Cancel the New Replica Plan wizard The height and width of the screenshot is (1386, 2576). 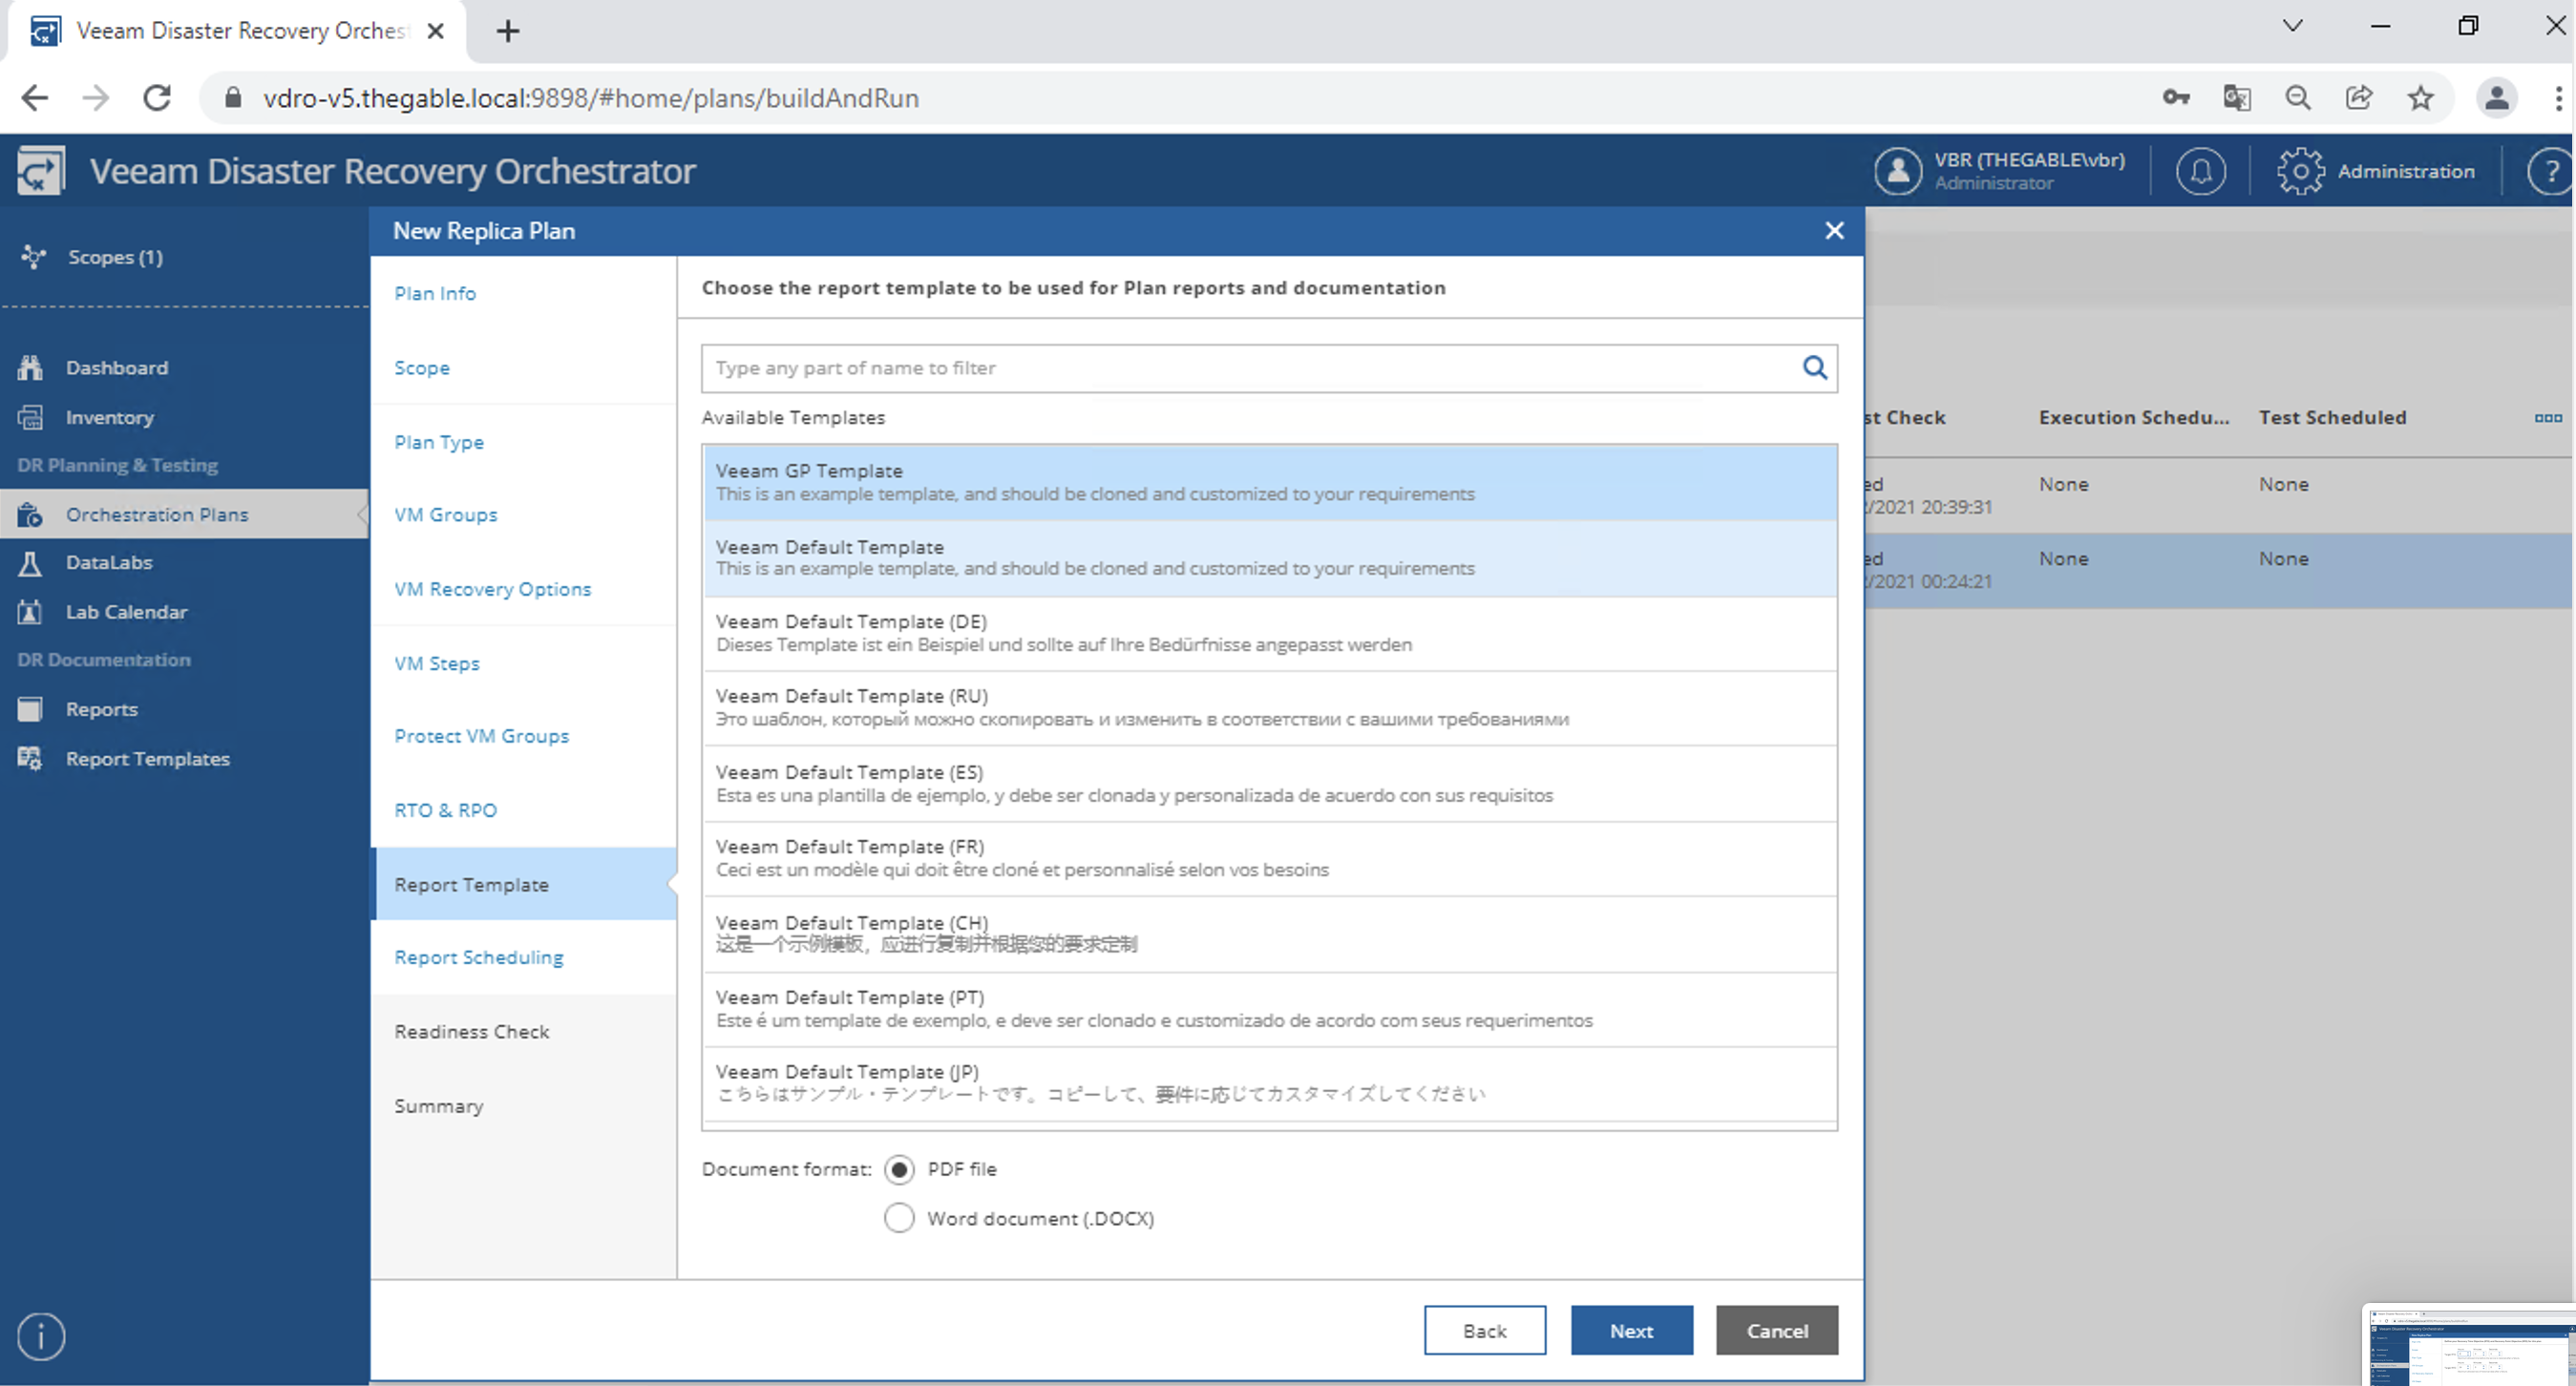point(1776,1330)
